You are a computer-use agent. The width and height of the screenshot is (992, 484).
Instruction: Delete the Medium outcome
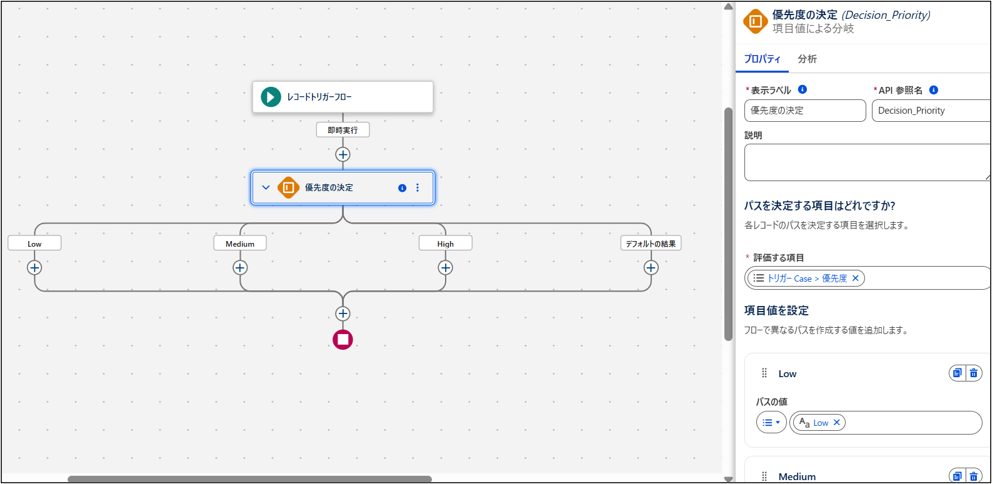974,476
